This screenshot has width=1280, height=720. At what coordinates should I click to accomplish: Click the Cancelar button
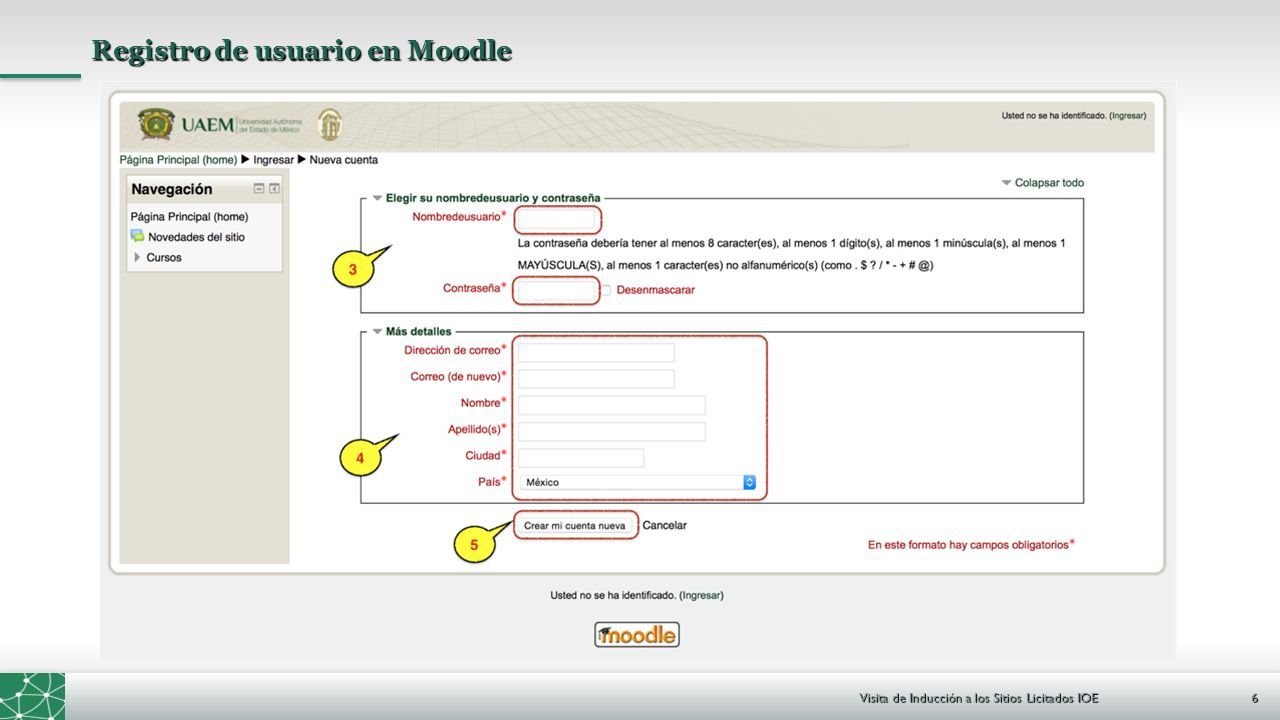pos(665,525)
